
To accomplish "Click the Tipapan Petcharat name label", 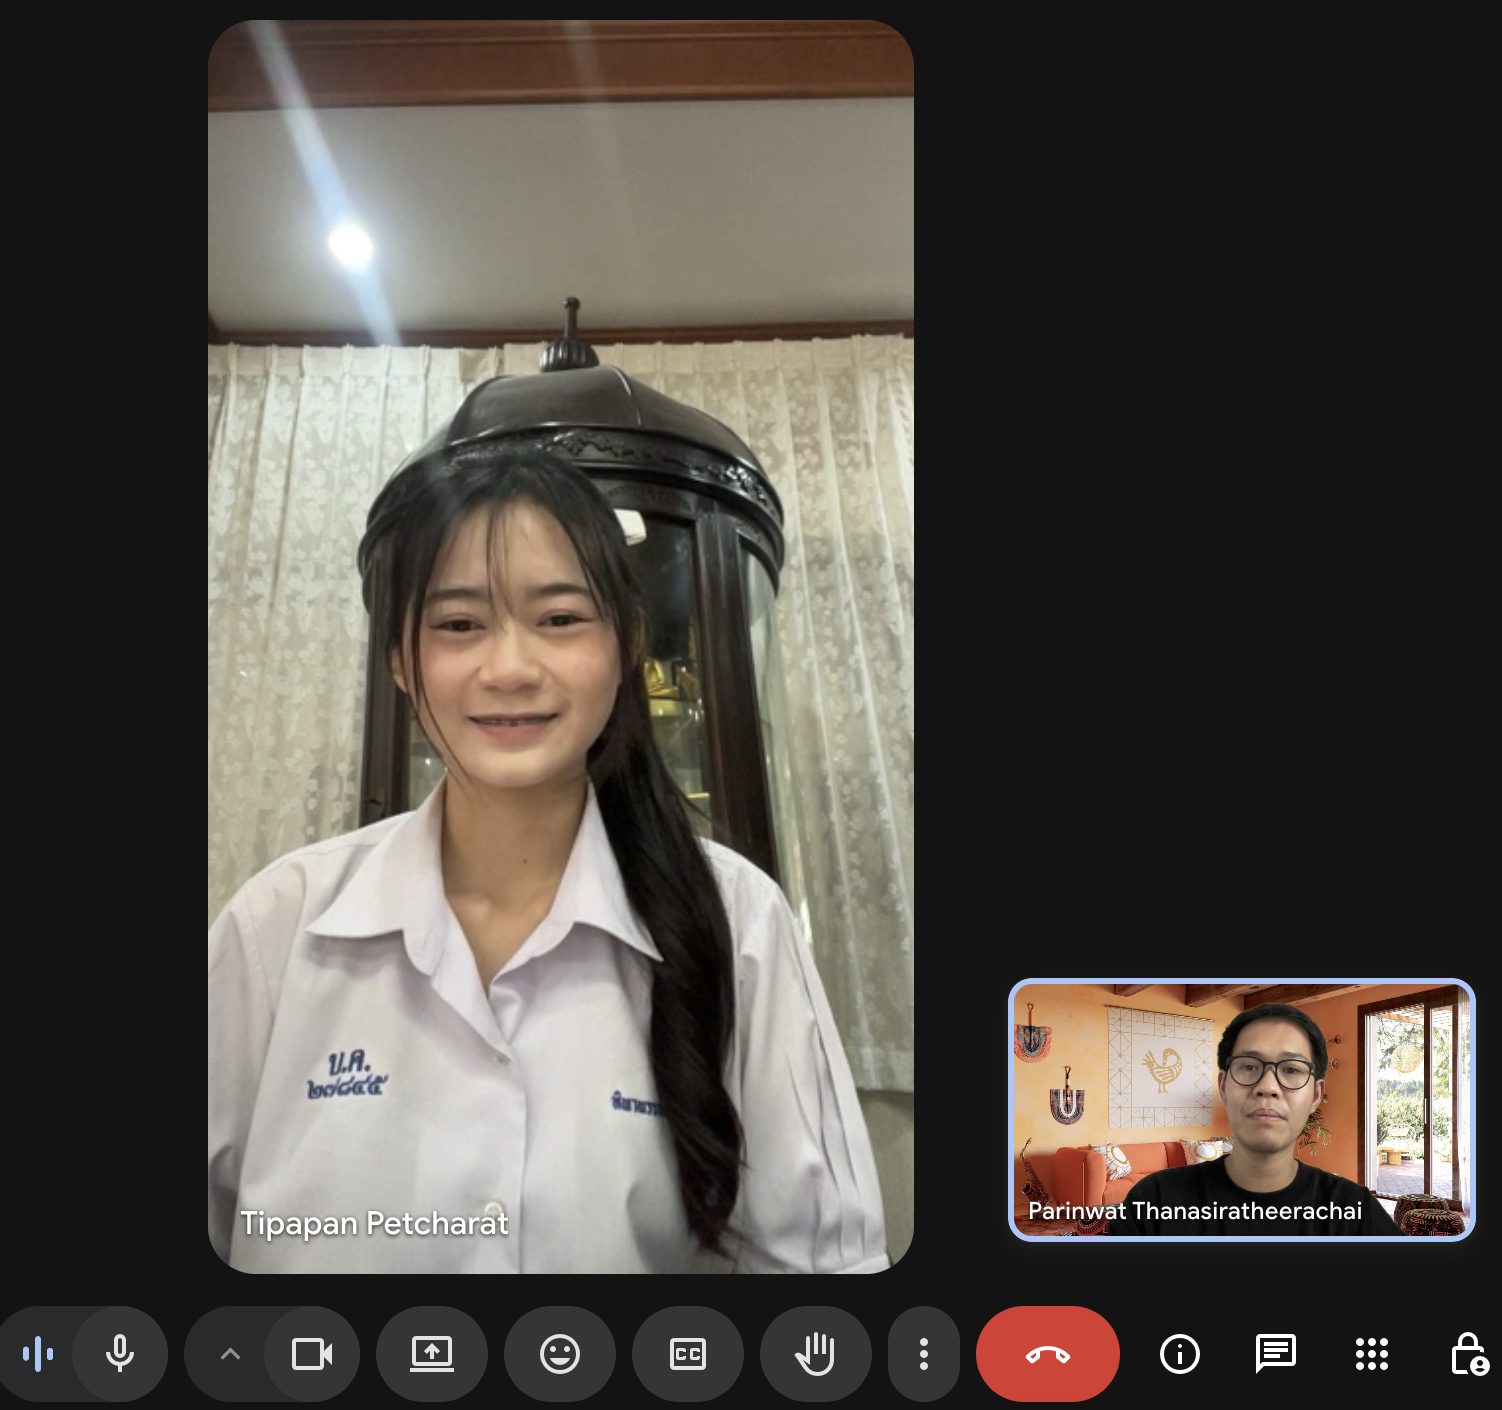I will tap(374, 1223).
